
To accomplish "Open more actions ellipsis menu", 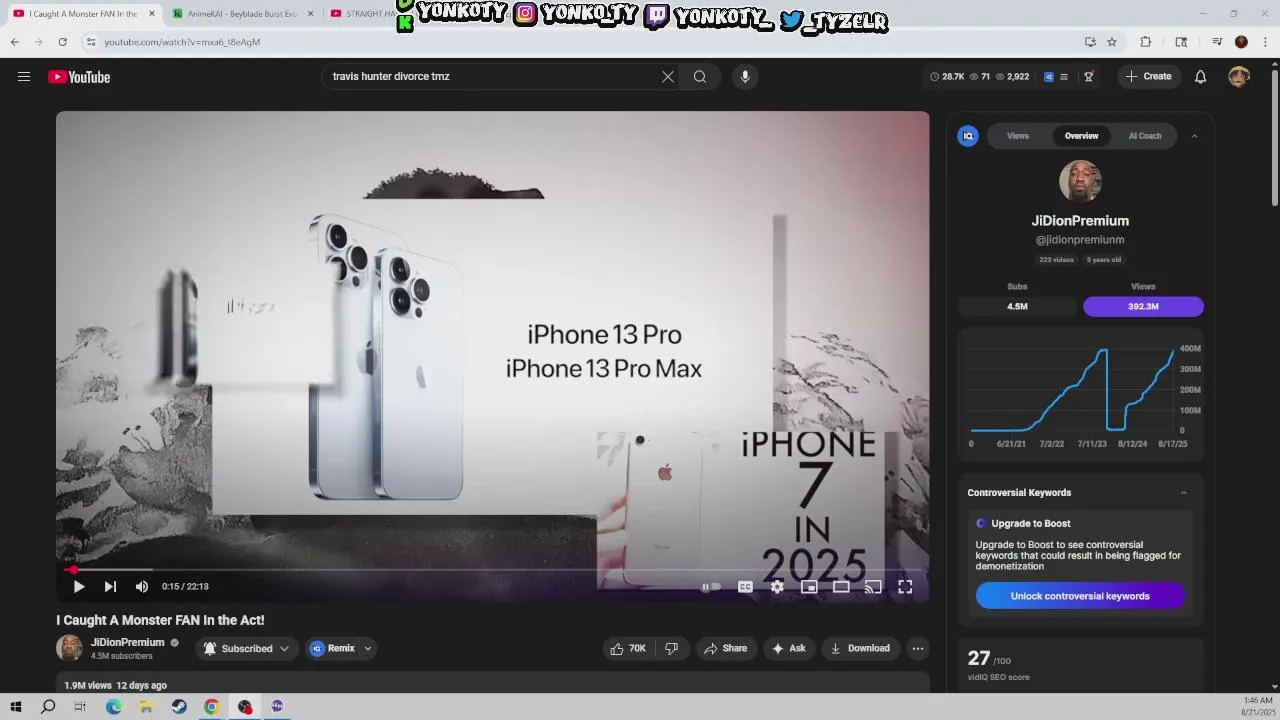I will pyautogui.click(x=918, y=648).
